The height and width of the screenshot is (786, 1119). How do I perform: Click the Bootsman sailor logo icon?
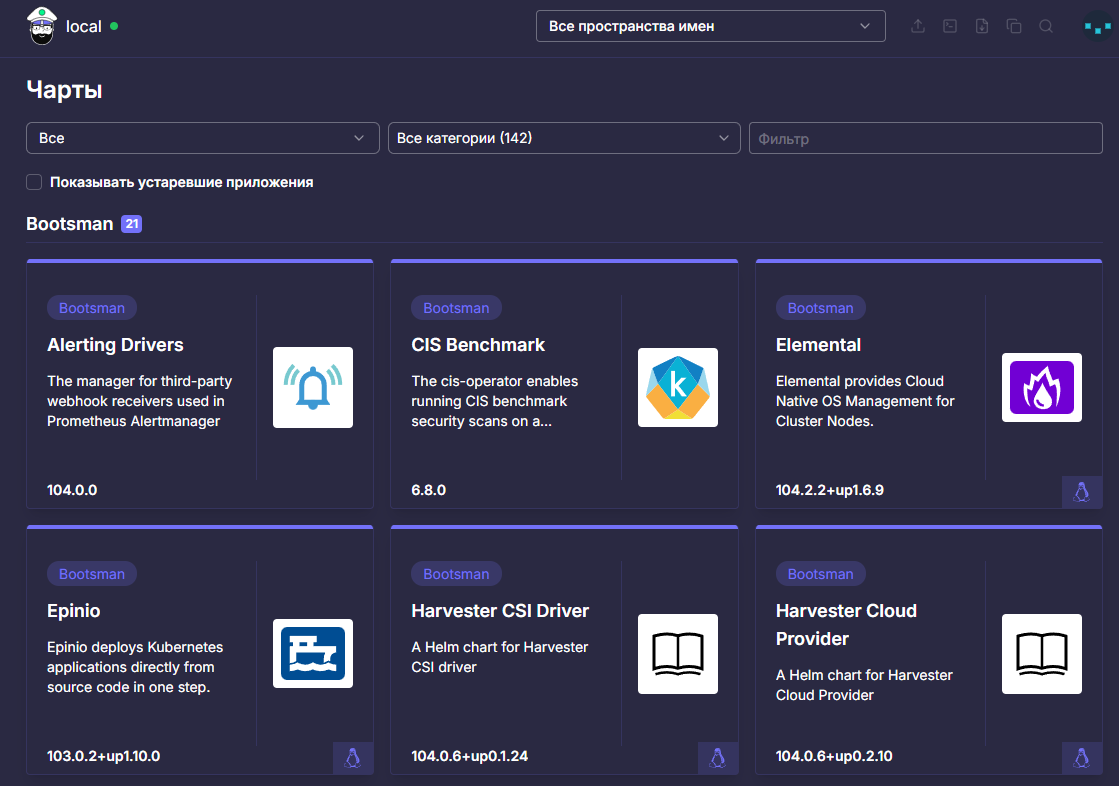click(x=41, y=26)
